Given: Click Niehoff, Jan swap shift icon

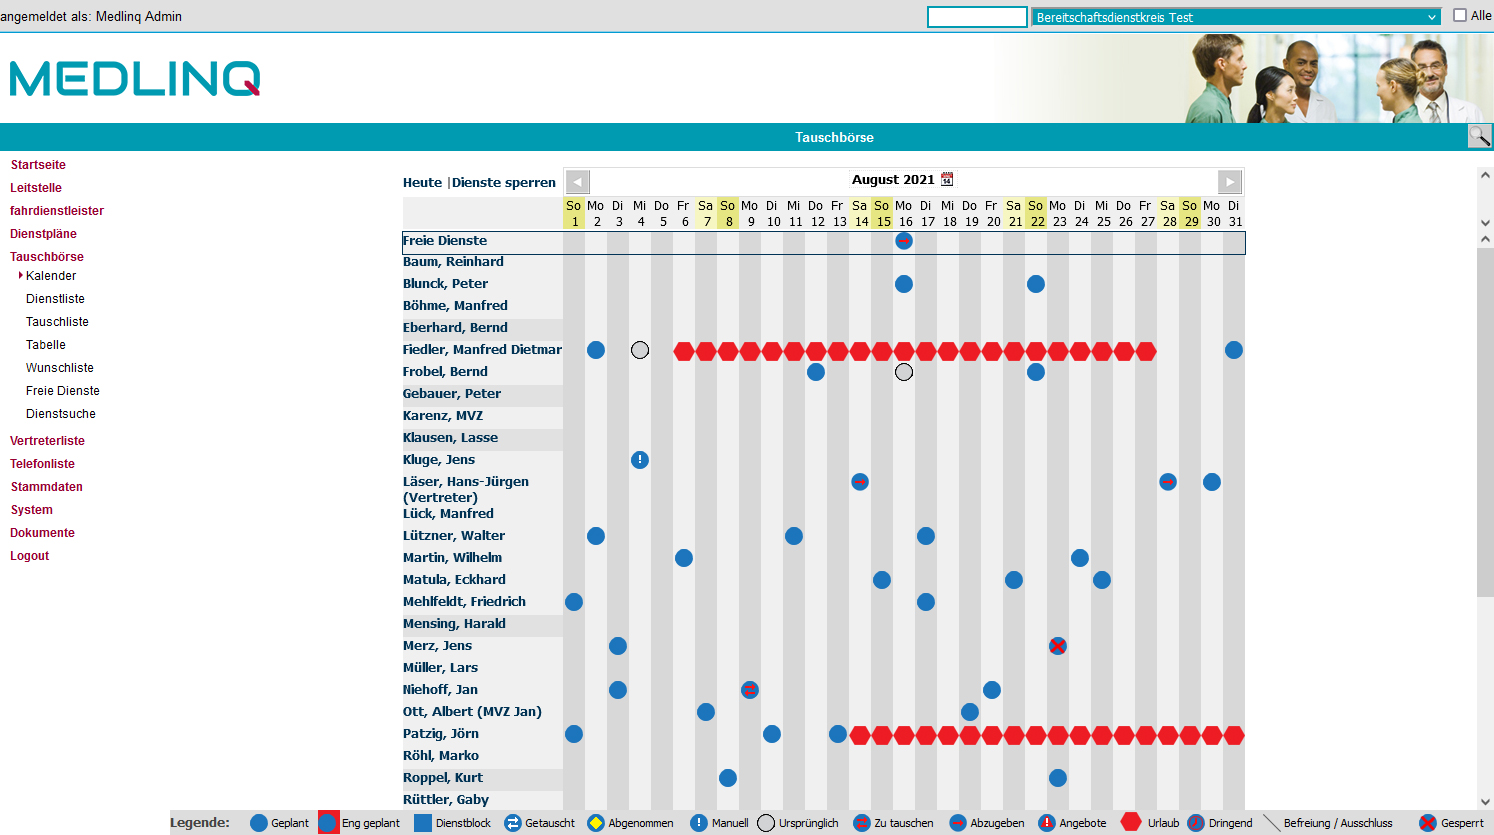Looking at the screenshot, I should click(750, 690).
